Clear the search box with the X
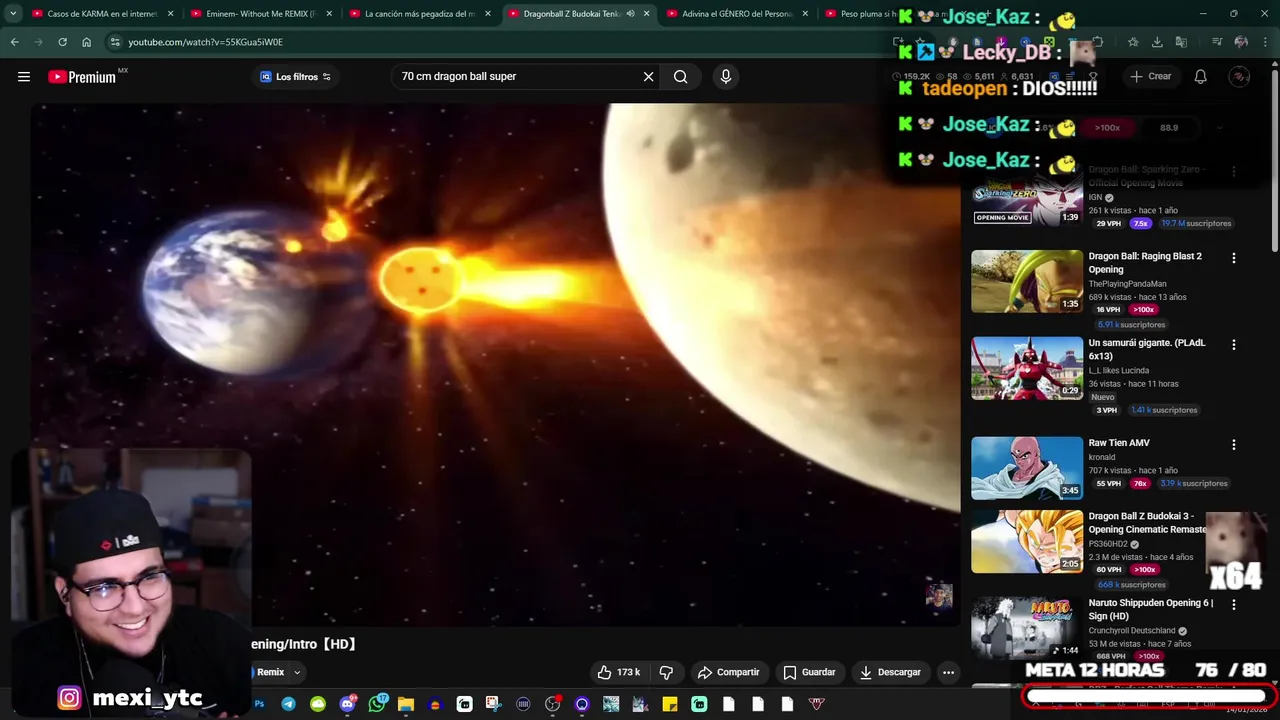 point(648,77)
